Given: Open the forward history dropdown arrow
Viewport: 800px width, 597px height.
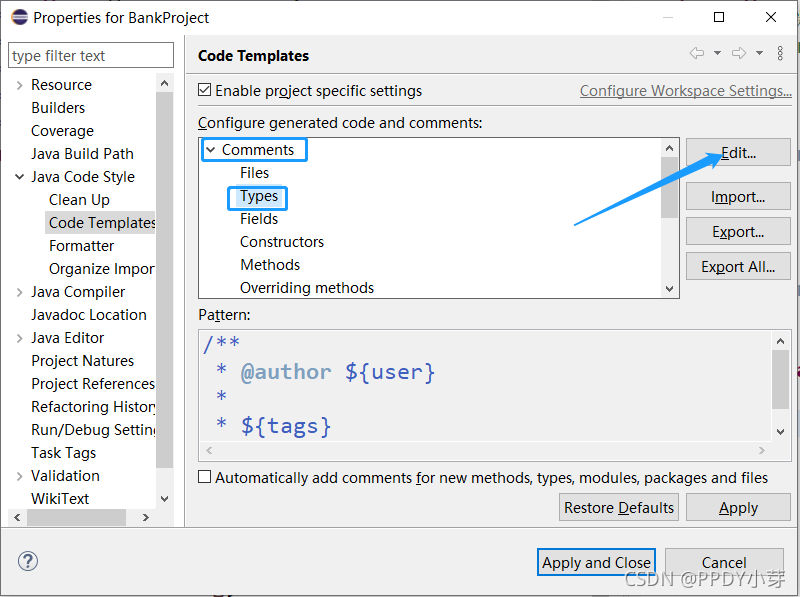Looking at the screenshot, I should [x=759, y=53].
